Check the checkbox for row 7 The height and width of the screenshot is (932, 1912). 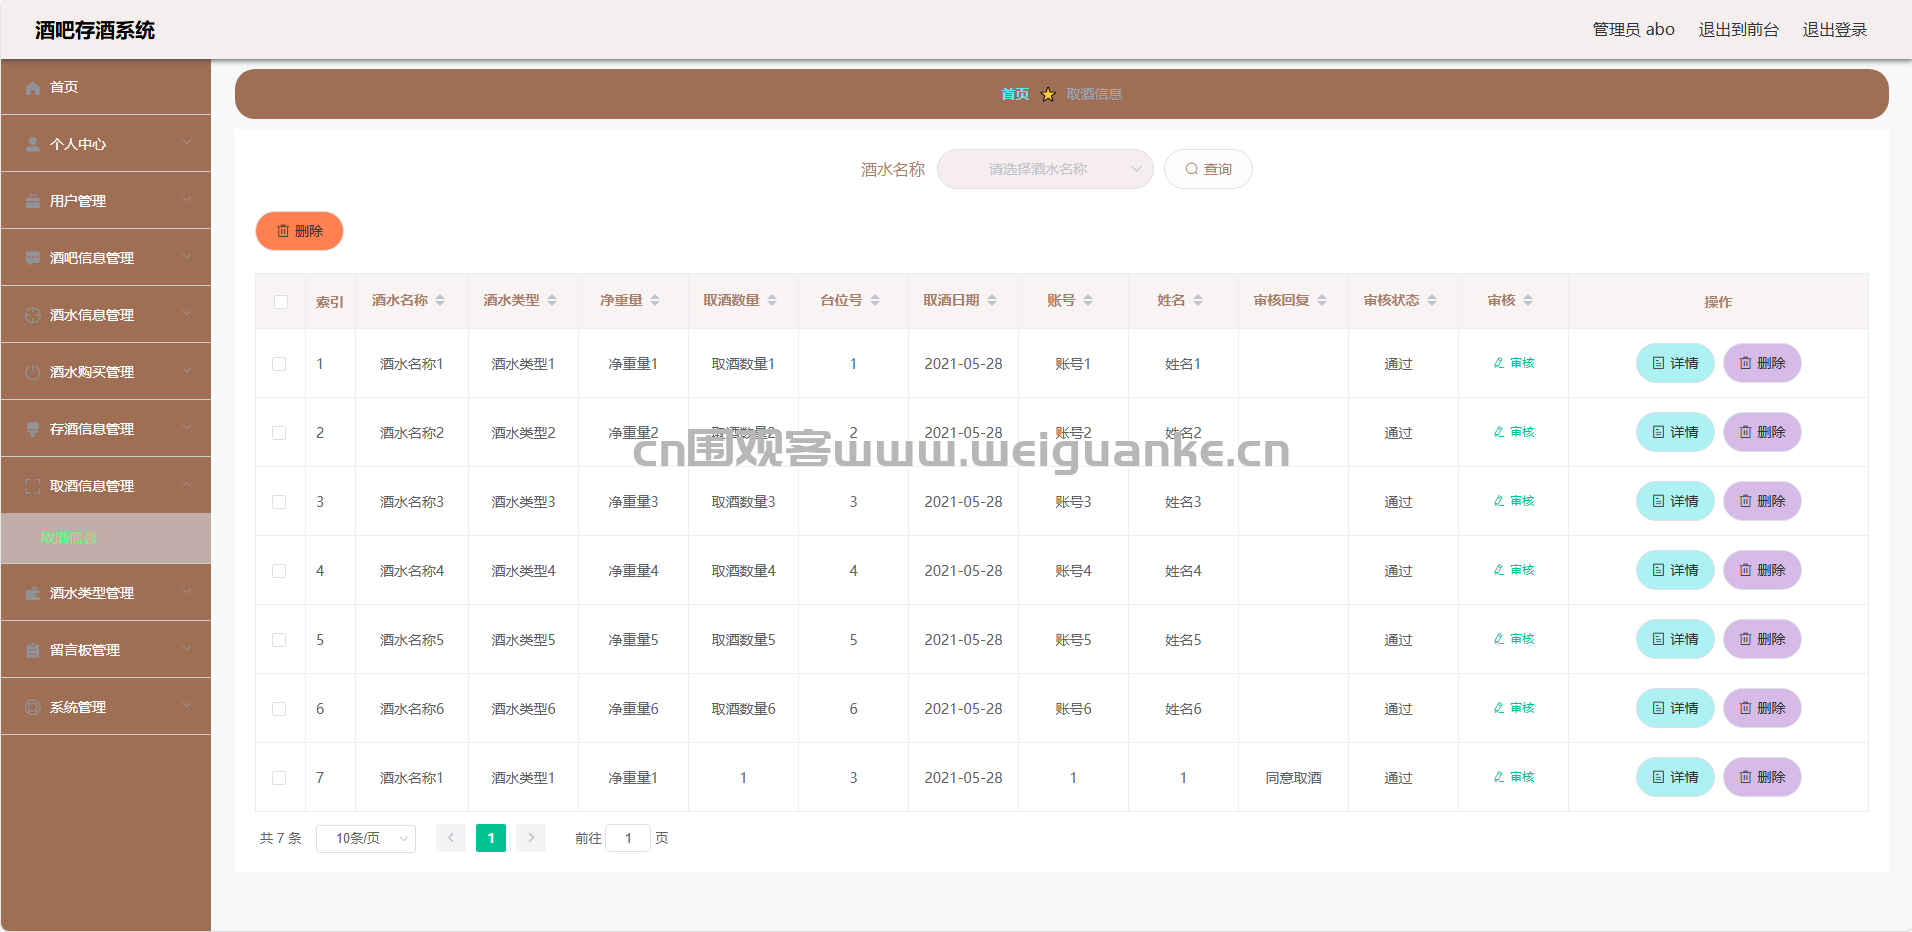point(279,778)
